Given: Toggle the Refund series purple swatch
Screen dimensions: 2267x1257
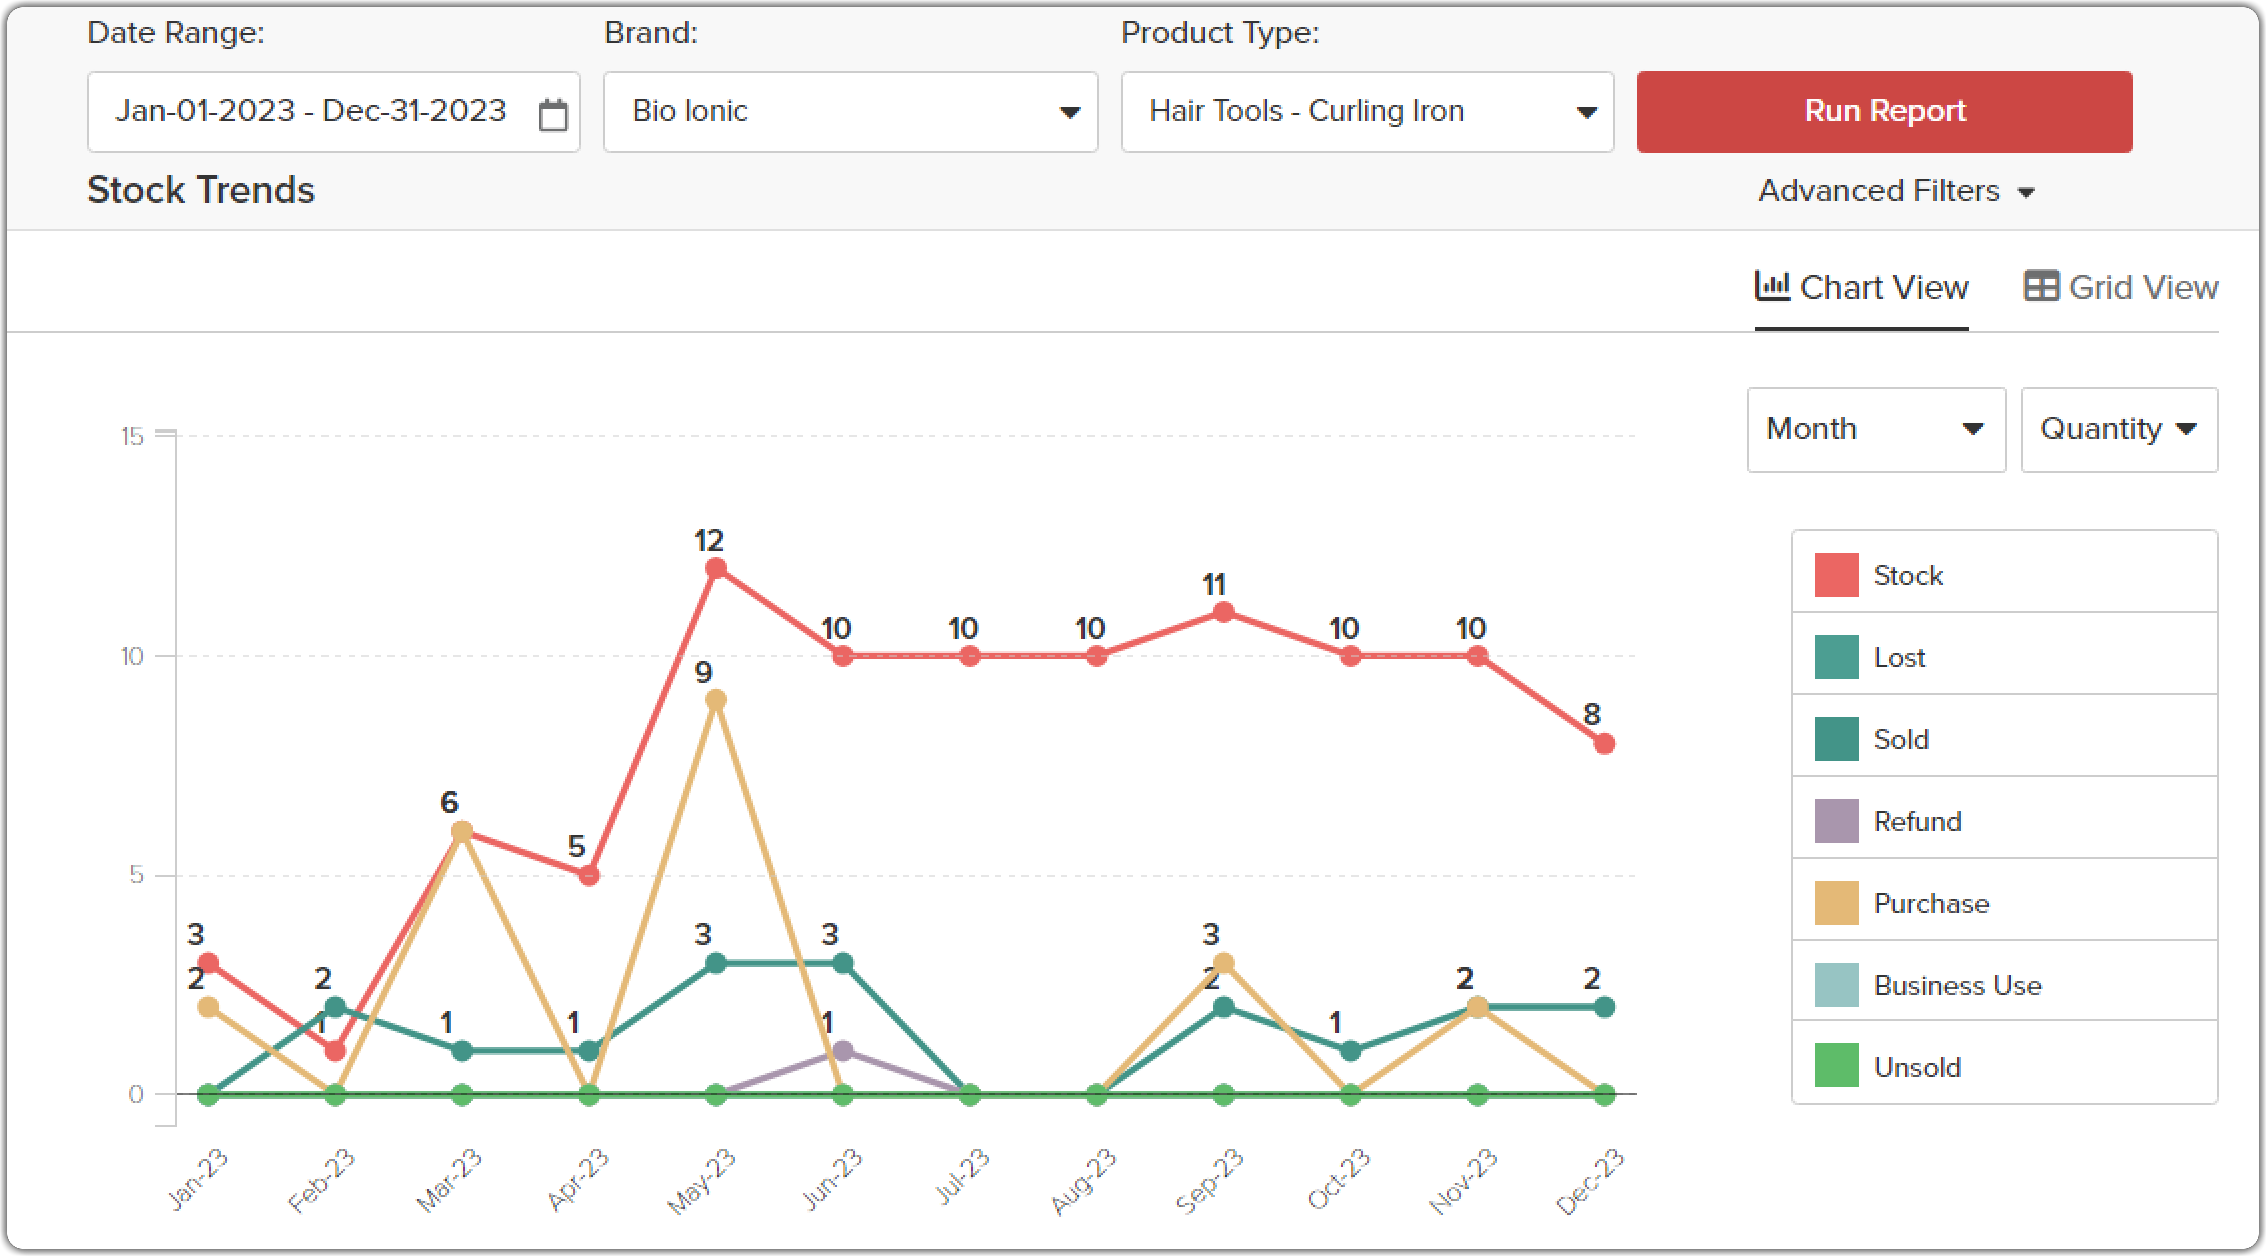Looking at the screenshot, I should (x=1836, y=821).
